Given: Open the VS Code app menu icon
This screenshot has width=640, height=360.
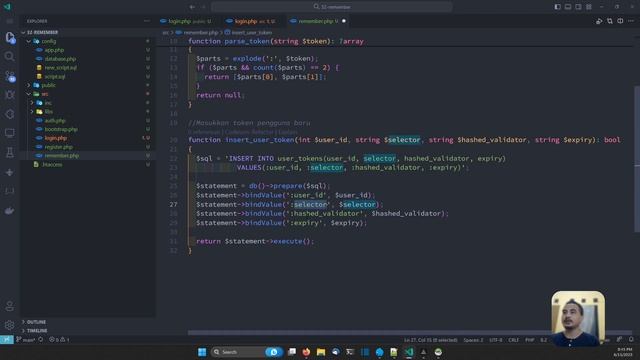Looking at the screenshot, I should click(x=7, y=7).
